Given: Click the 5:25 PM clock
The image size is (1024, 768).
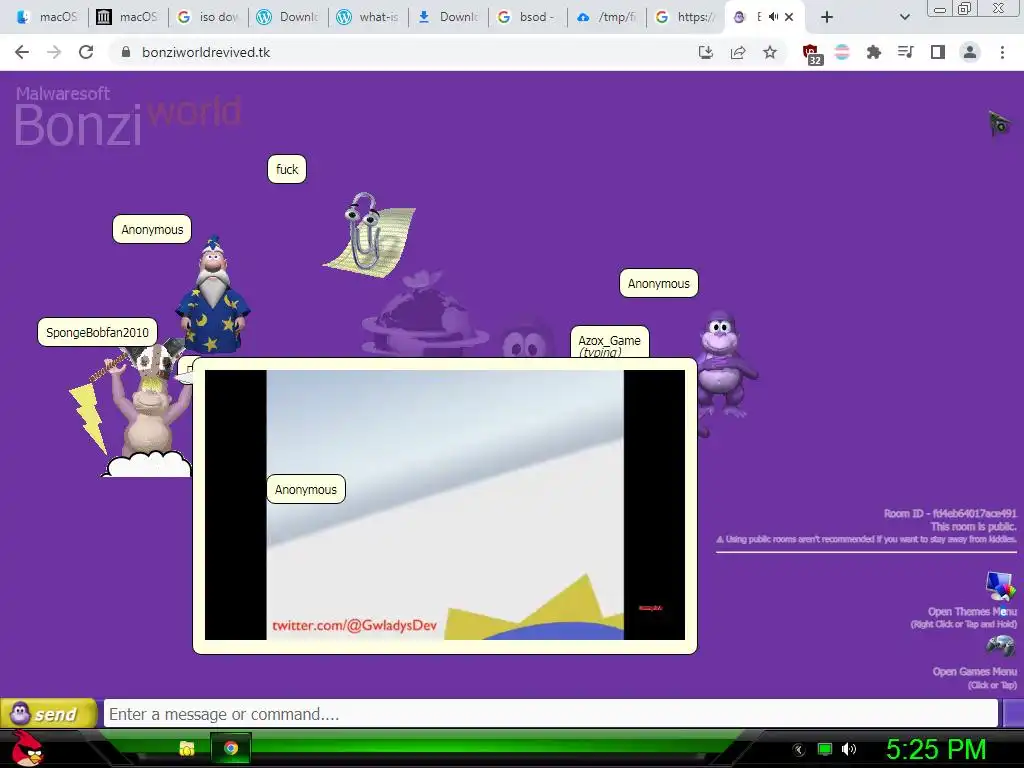Looking at the screenshot, I should [936, 749].
